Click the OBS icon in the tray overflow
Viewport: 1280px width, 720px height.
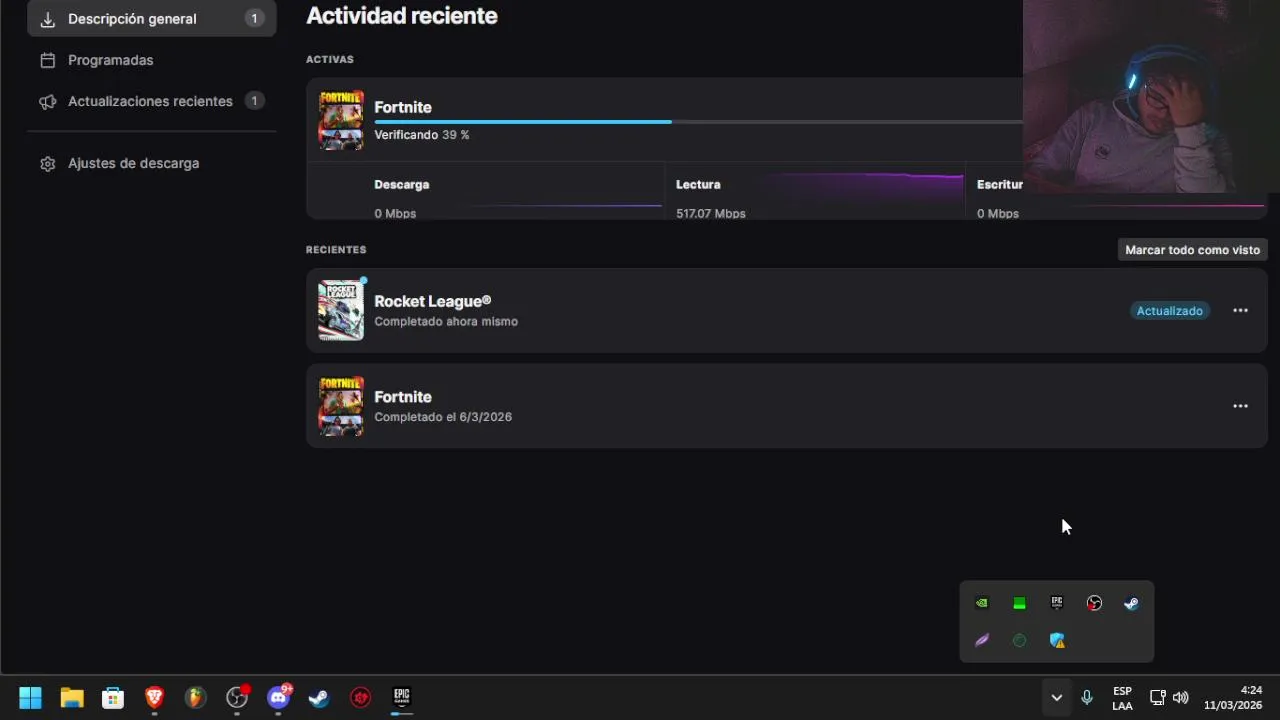pos(1094,603)
